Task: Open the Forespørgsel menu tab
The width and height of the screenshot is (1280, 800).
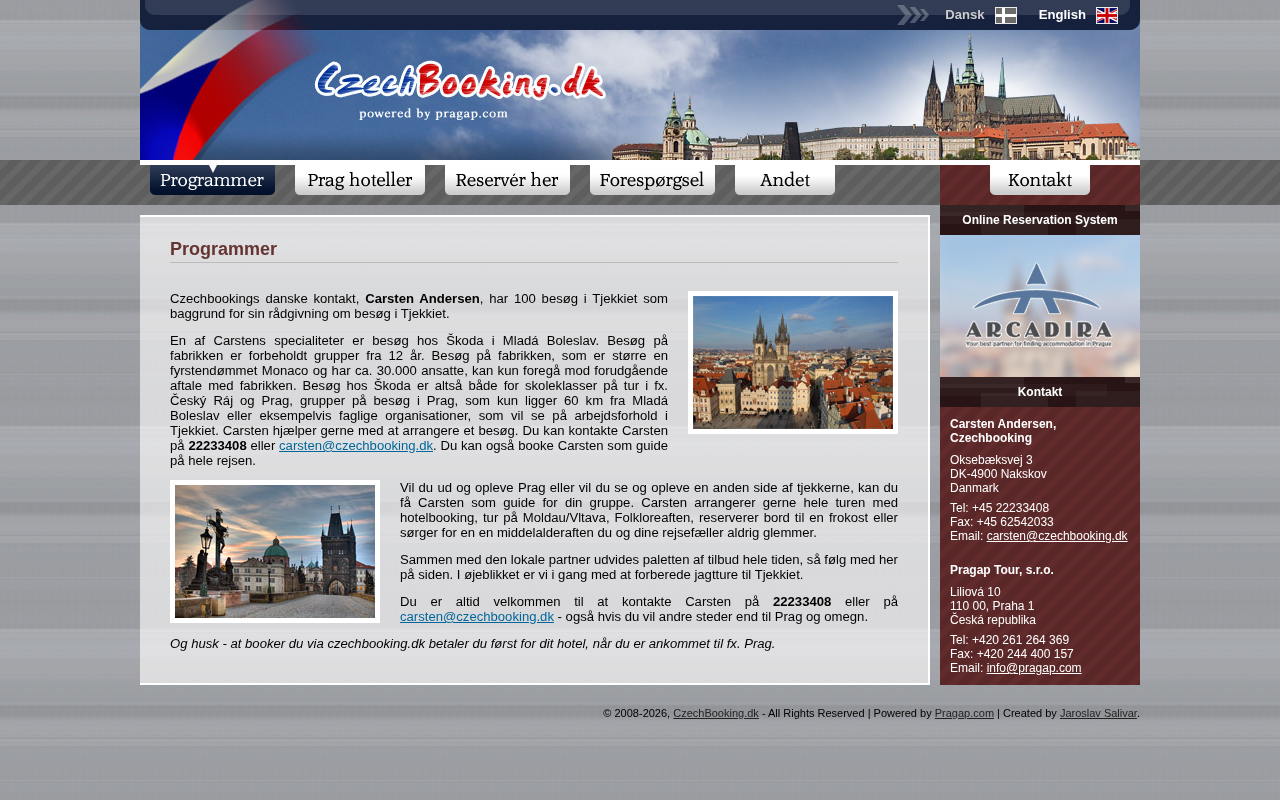Action: (652, 180)
